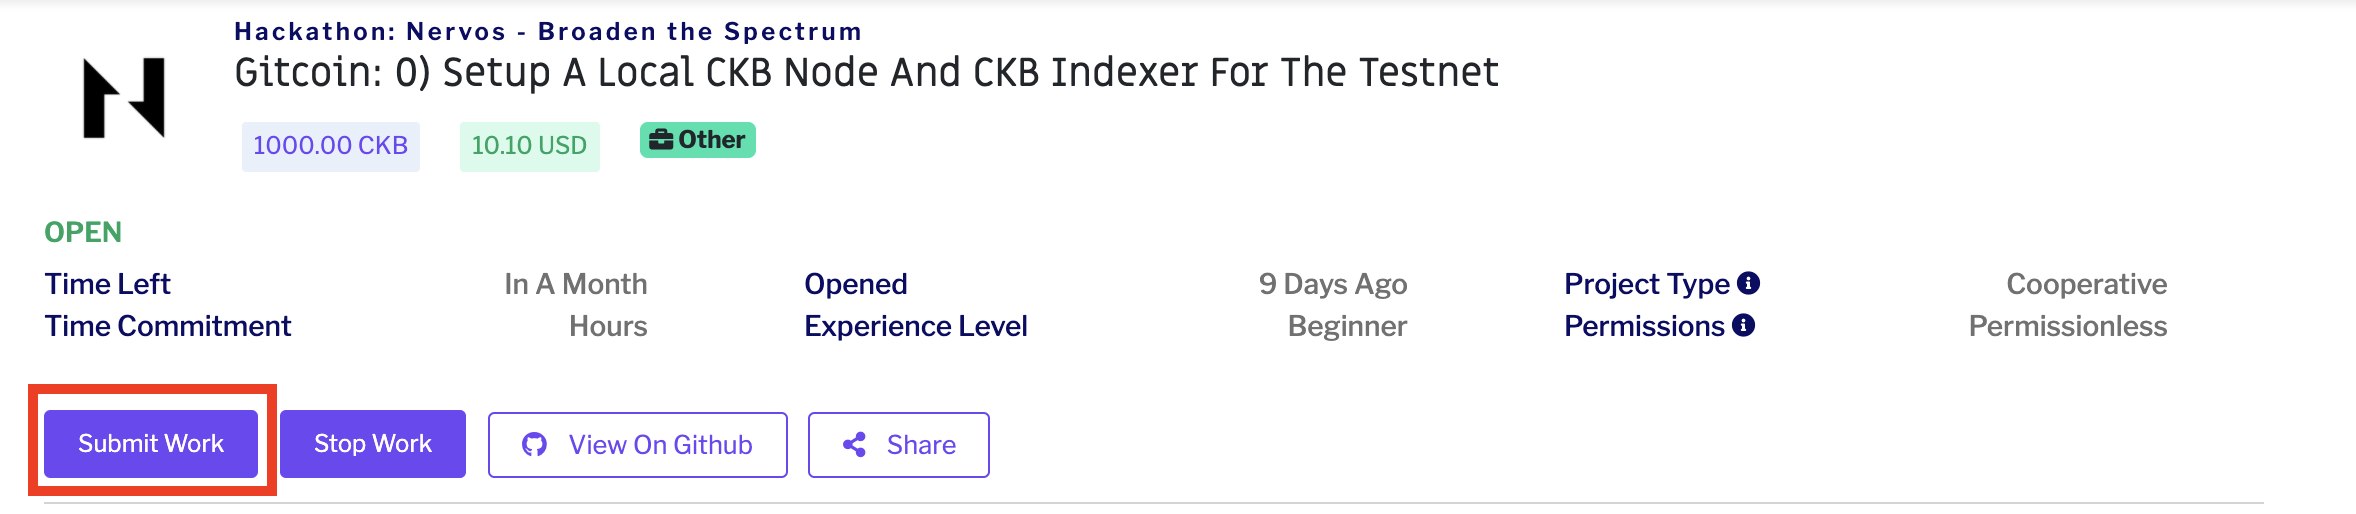Click the bounty title about CKB Node
Viewport: 2356px width, 514px height.
(x=866, y=73)
